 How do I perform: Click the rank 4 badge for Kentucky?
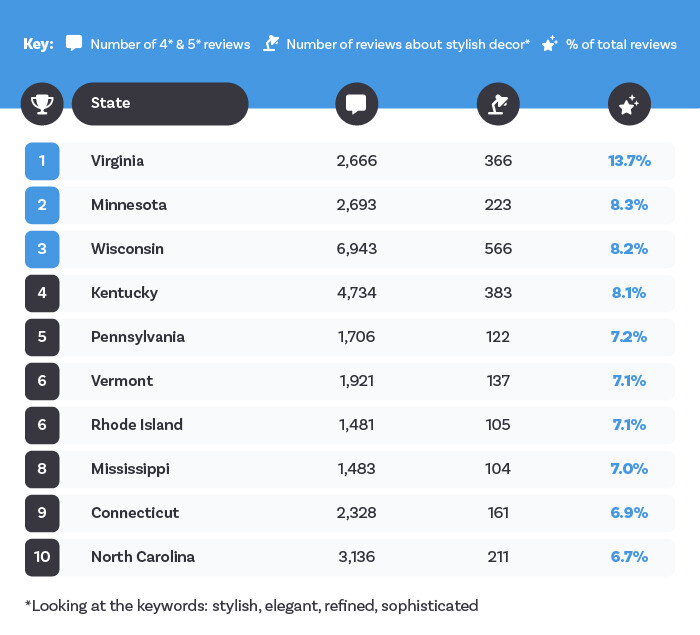(42, 293)
